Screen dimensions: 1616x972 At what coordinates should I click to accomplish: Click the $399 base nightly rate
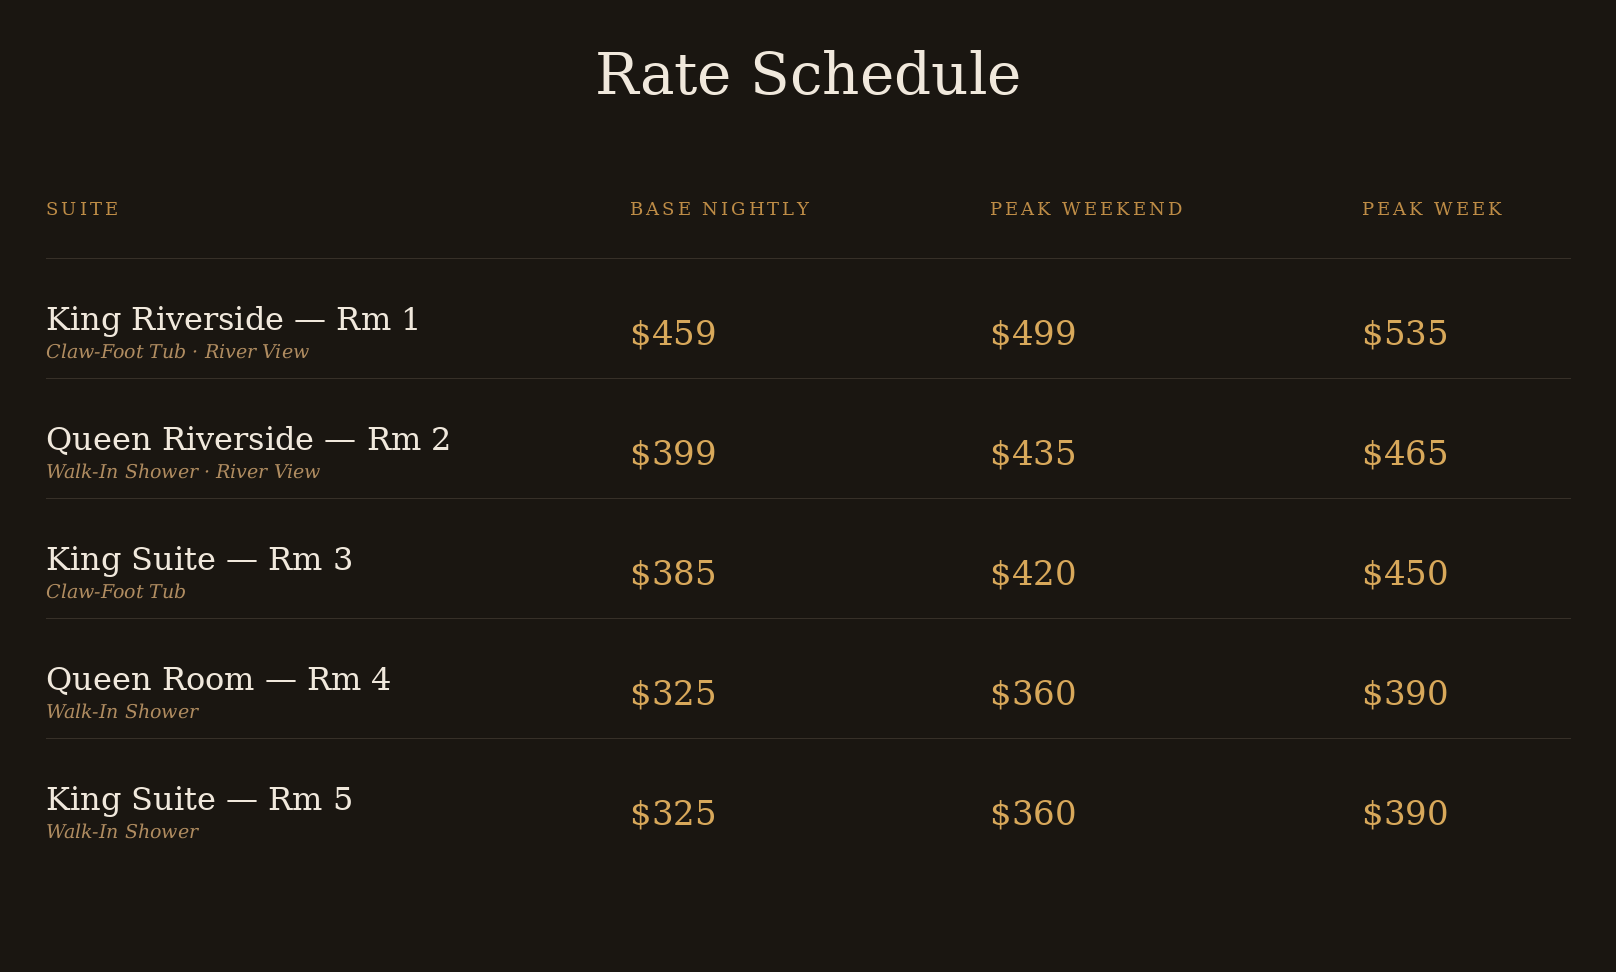point(673,453)
